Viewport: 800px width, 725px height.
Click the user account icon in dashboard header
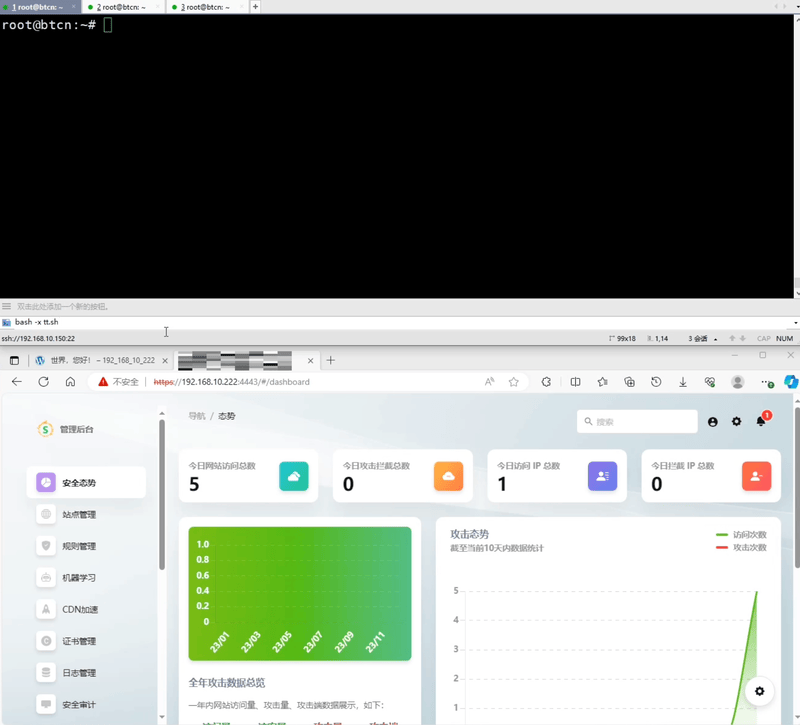click(x=713, y=422)
